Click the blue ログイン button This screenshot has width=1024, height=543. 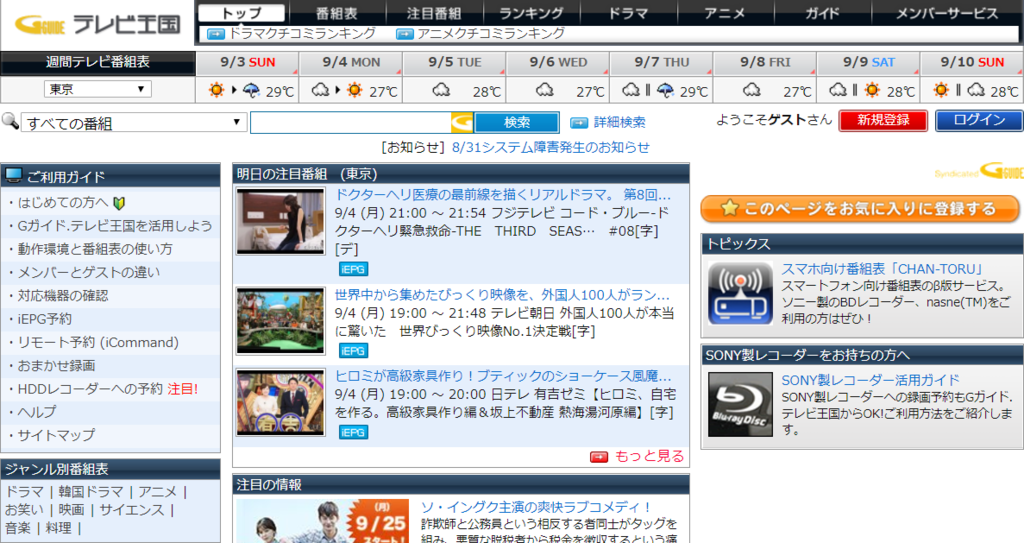coord(979,120)
